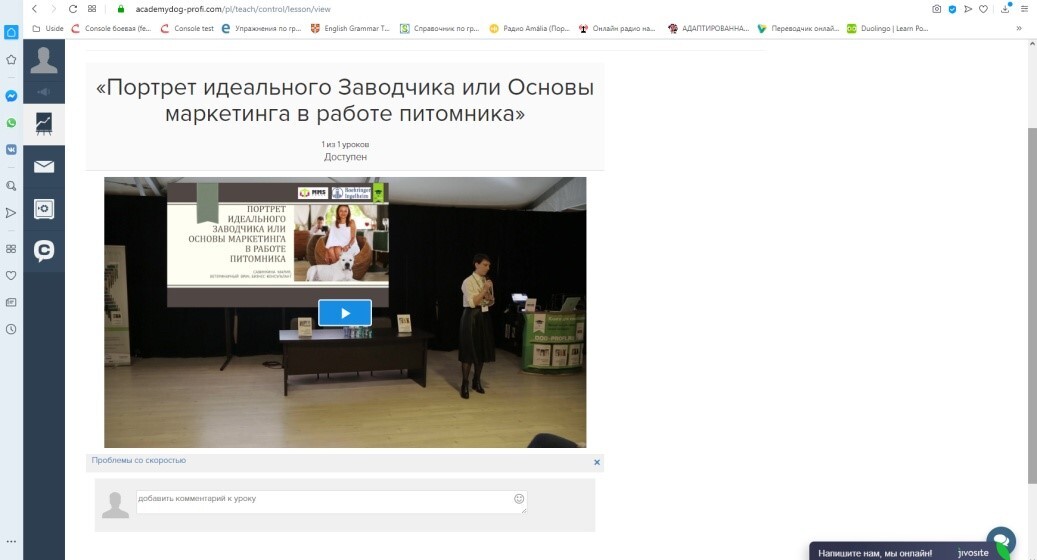
Task: Click the blue home icon in Opera sidebar
Action: point(11,32)
